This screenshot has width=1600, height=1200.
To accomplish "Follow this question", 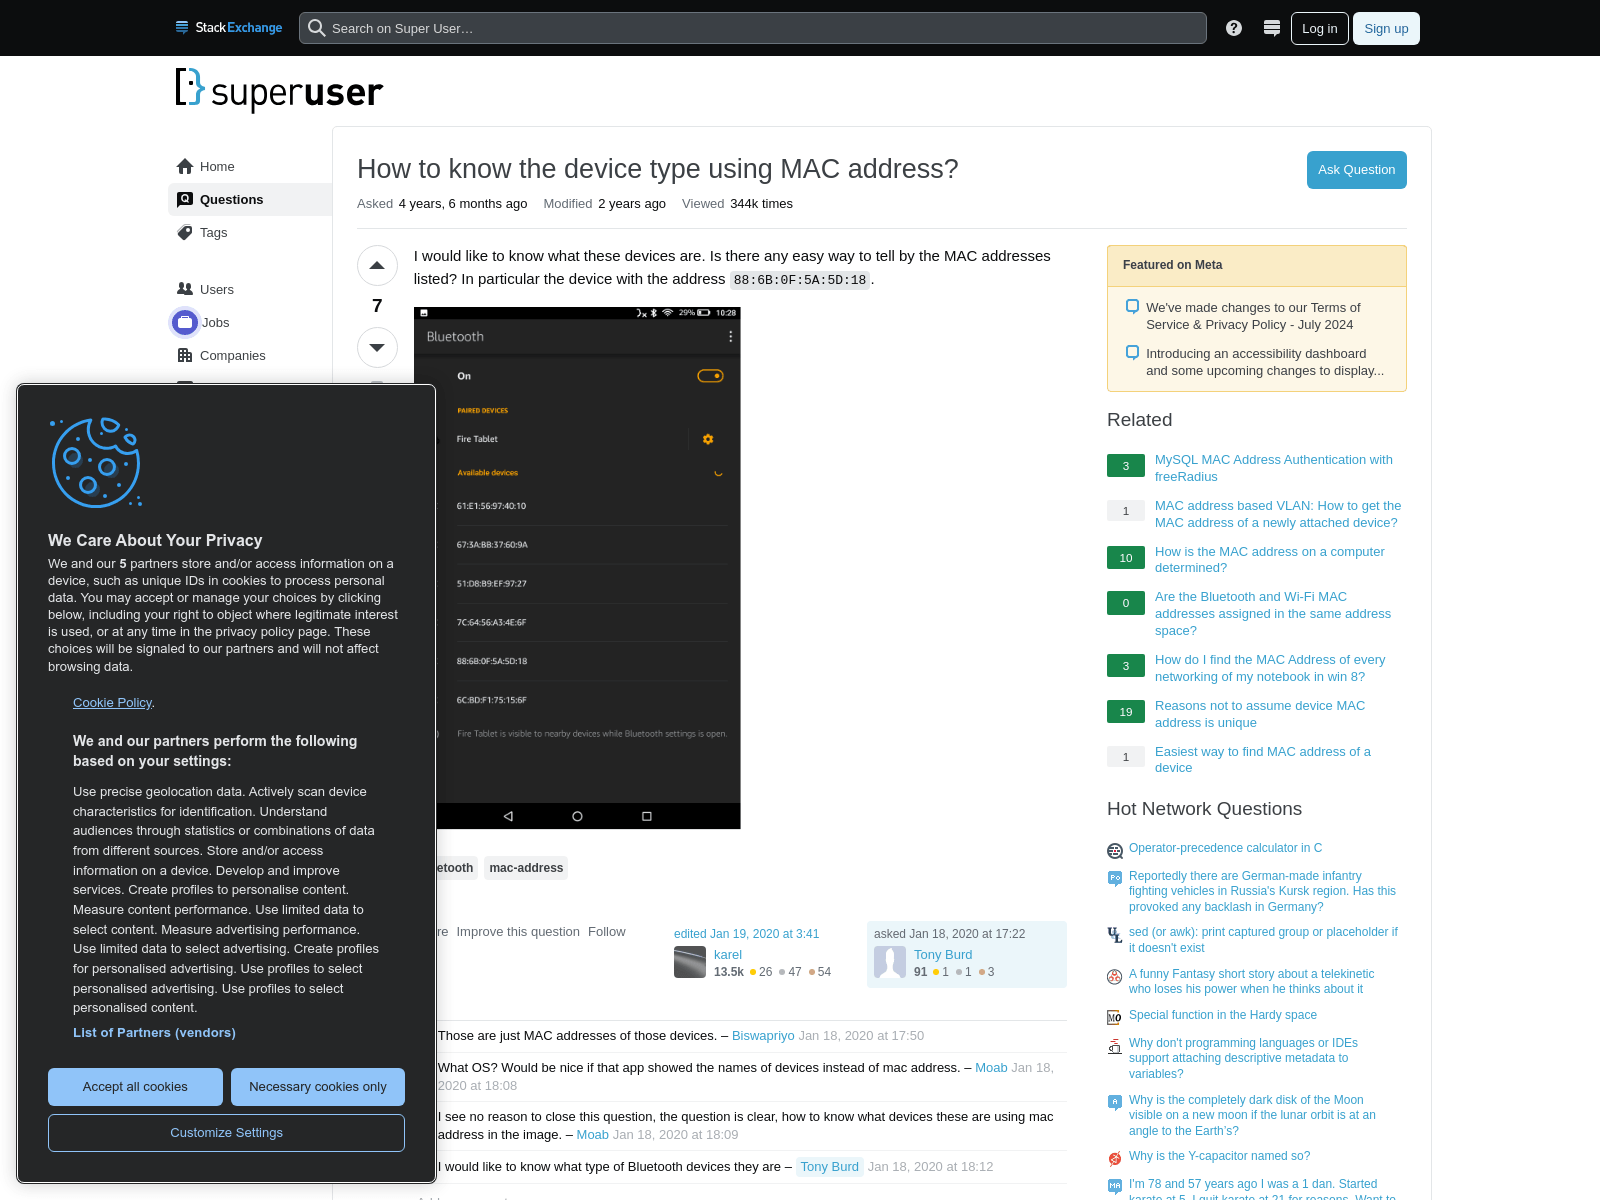I will pyautogui.click(x=606, y=931).
